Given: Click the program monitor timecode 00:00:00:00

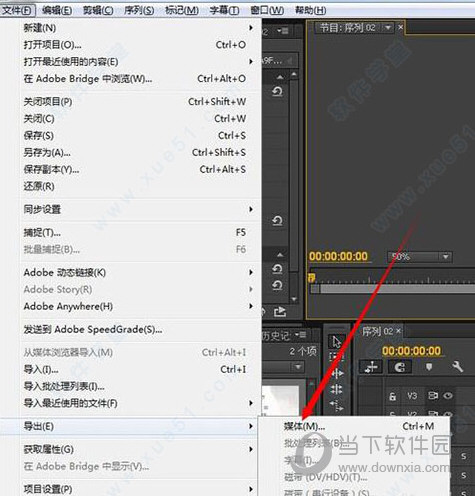Looking at the screenshot, I should click(338, 256).
